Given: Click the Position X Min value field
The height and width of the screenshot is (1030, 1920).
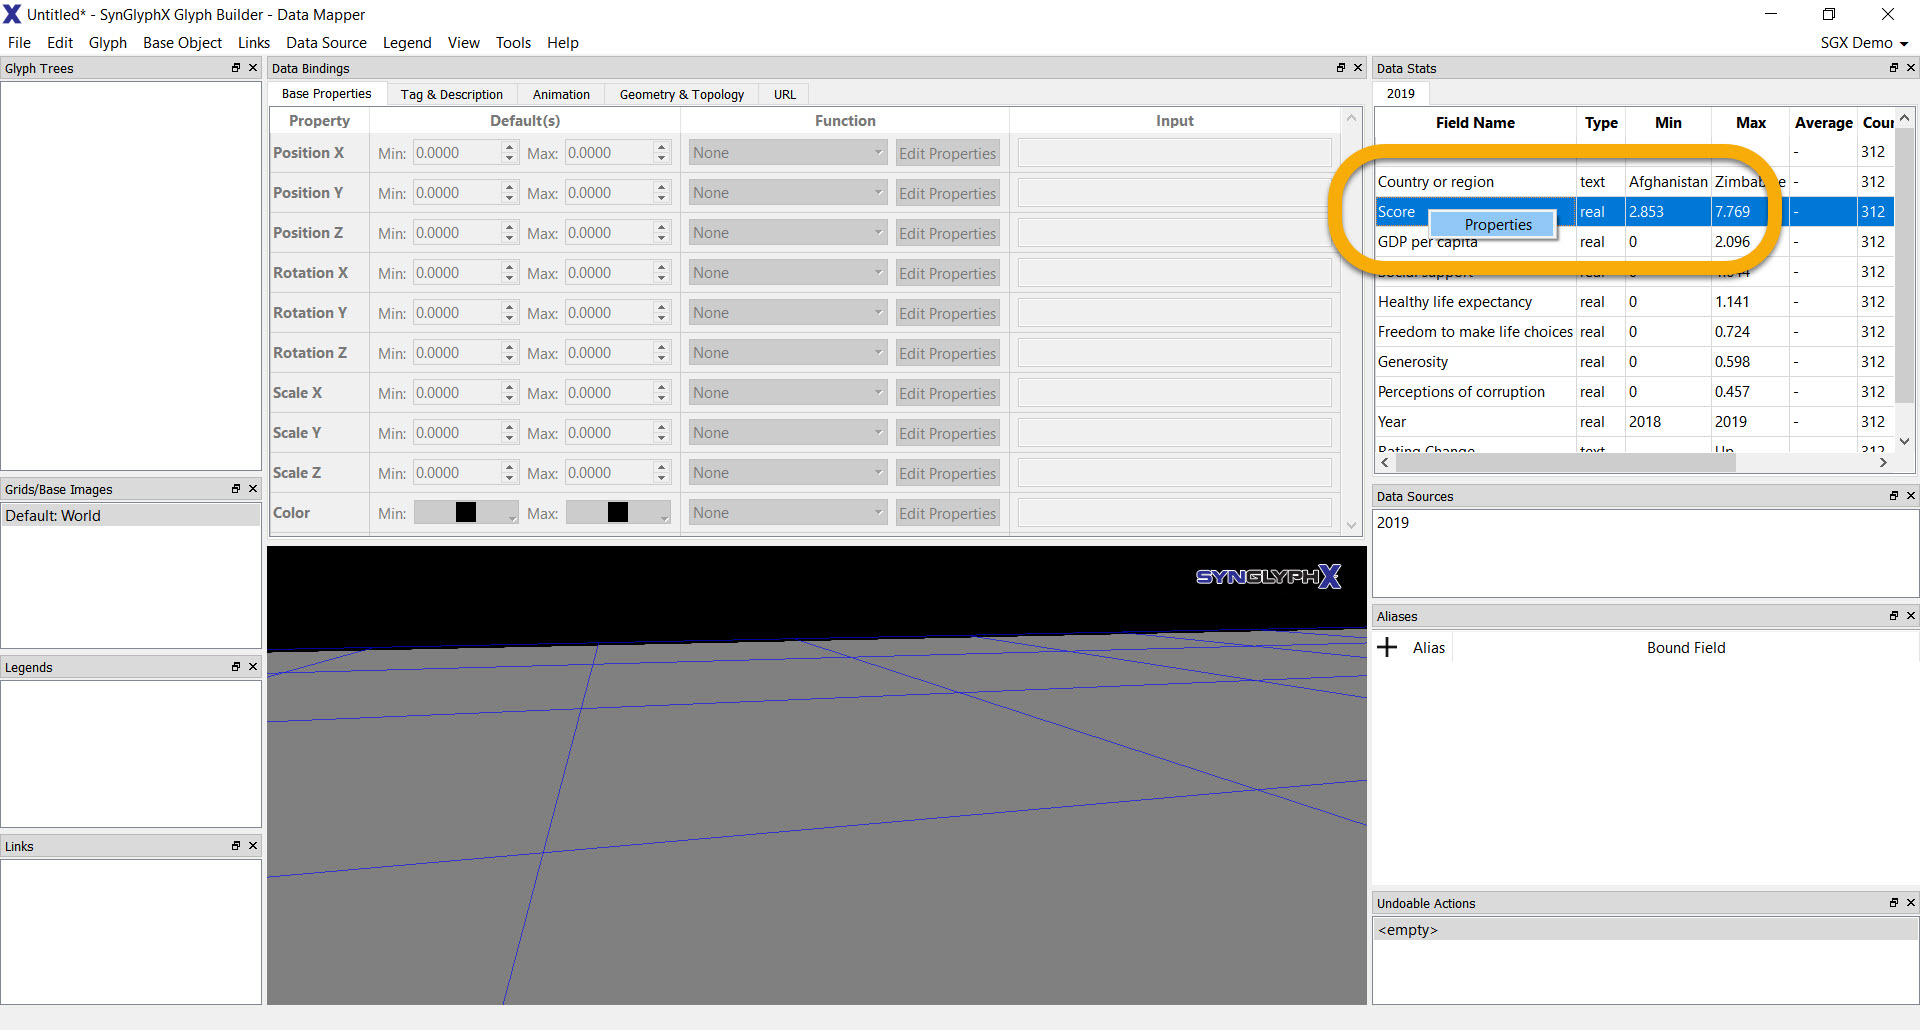Looking at the screenshot, I should click(x=457, y=153).
